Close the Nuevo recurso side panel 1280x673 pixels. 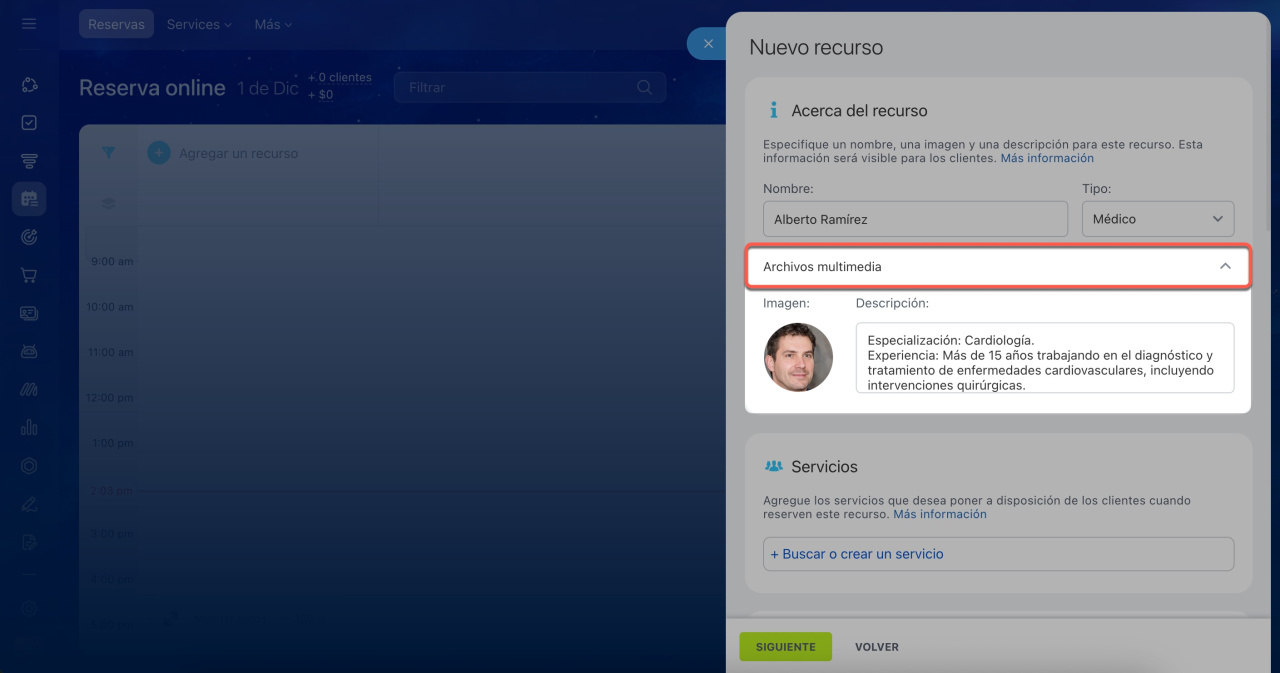tap(708, 44)
